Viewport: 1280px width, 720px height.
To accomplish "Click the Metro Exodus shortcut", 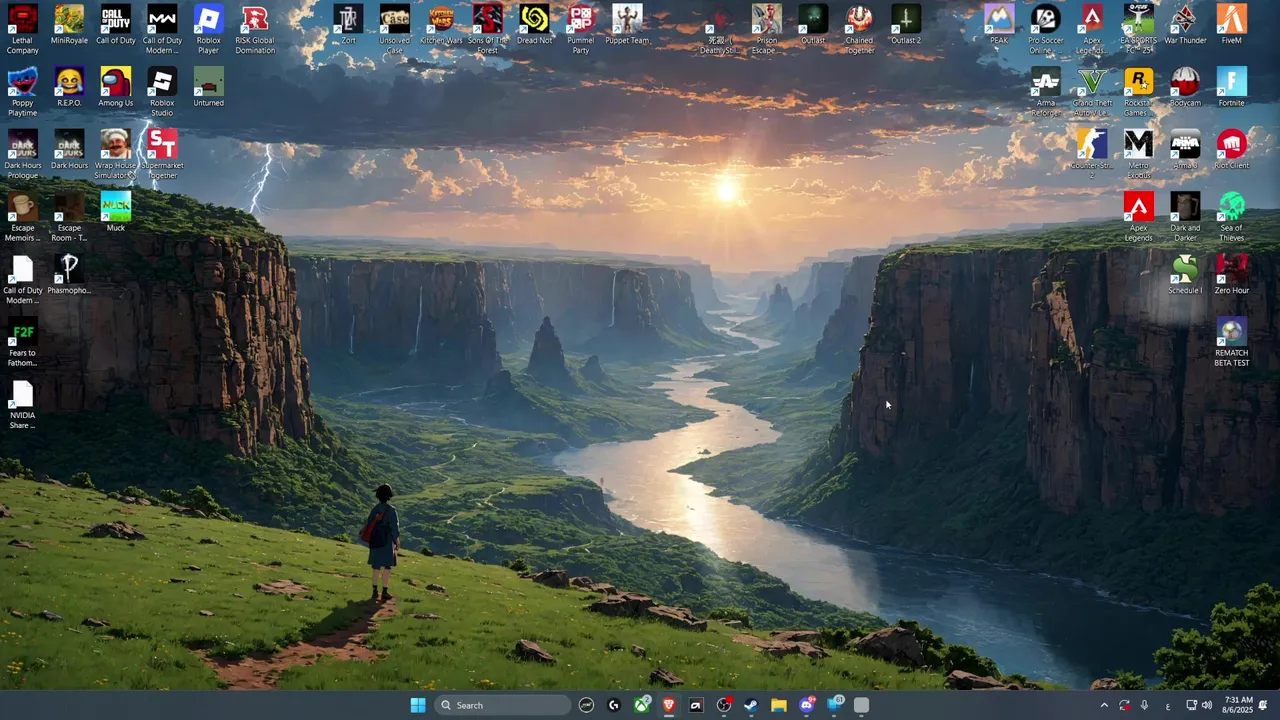I will [1138, 154].
